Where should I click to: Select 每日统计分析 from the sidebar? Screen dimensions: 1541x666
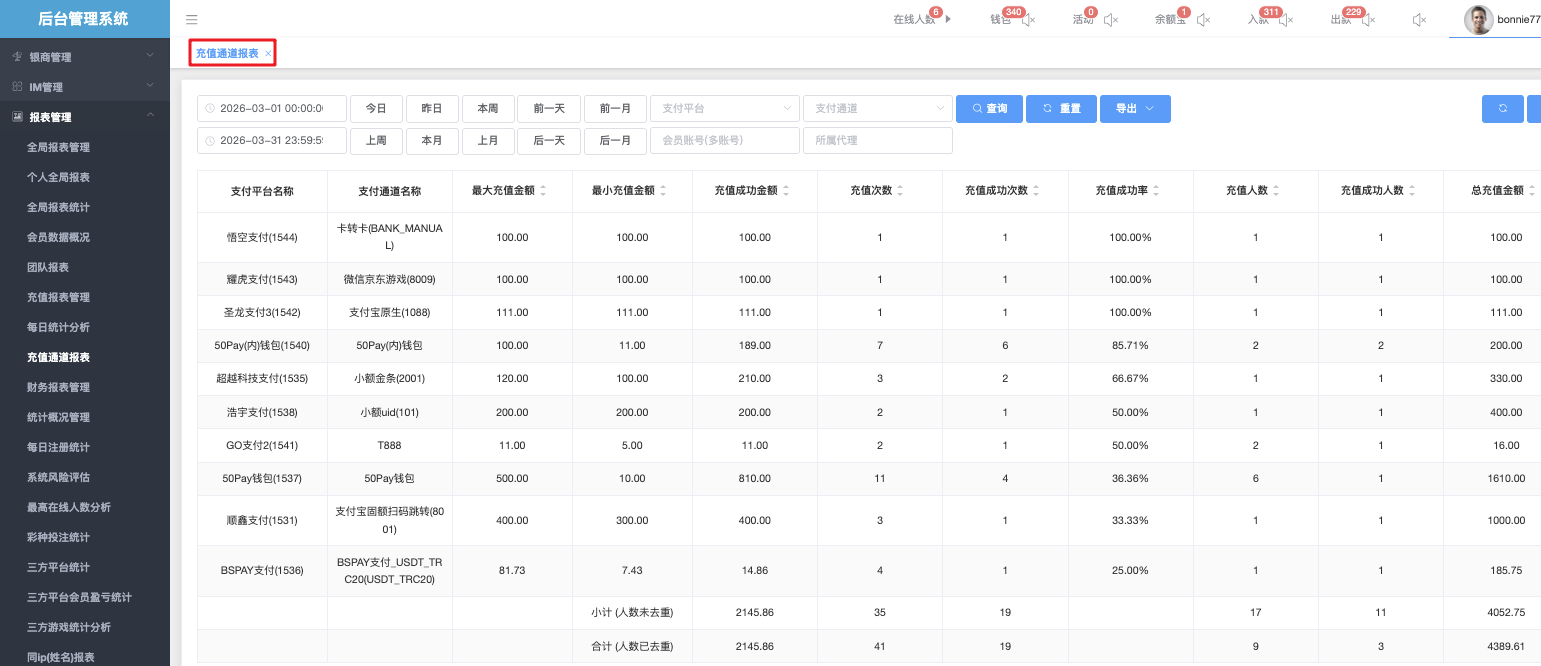click(x=58, y=327)
